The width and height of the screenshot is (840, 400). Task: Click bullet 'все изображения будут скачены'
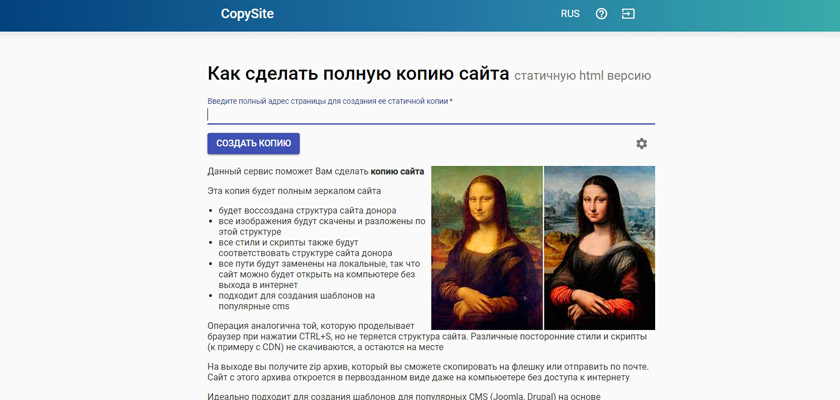pyautogui.click(x=321, y=226)
